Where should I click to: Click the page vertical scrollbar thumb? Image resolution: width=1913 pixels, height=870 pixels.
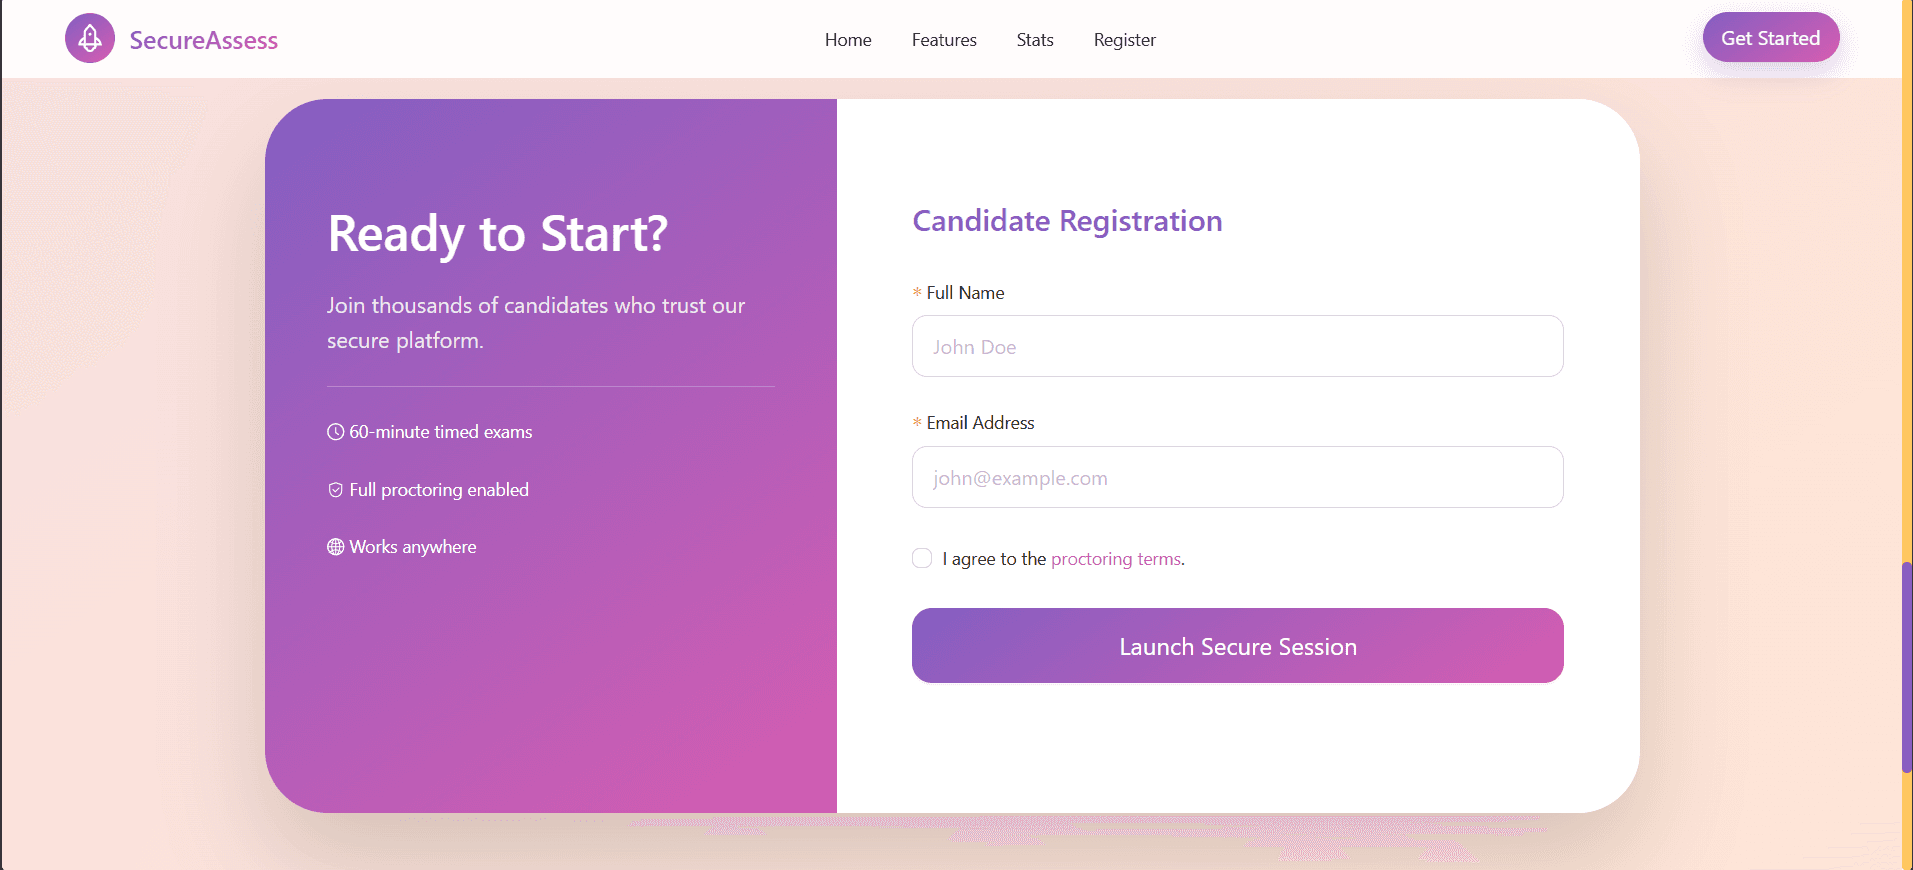coord(1906,667)
